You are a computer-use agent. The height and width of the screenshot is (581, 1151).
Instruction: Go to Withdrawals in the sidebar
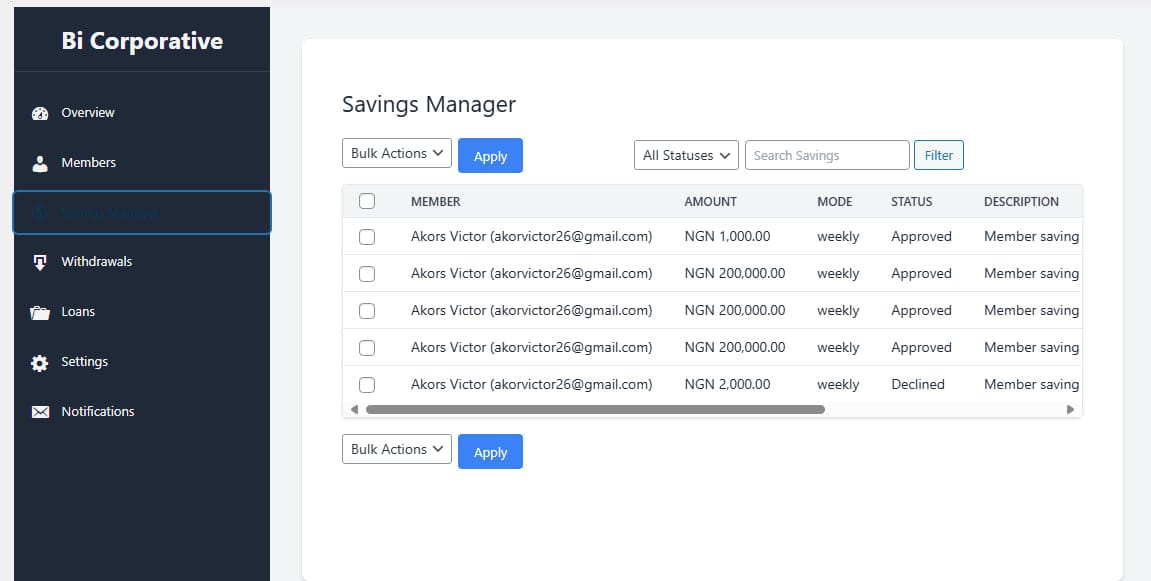click(x=96, y=262)
